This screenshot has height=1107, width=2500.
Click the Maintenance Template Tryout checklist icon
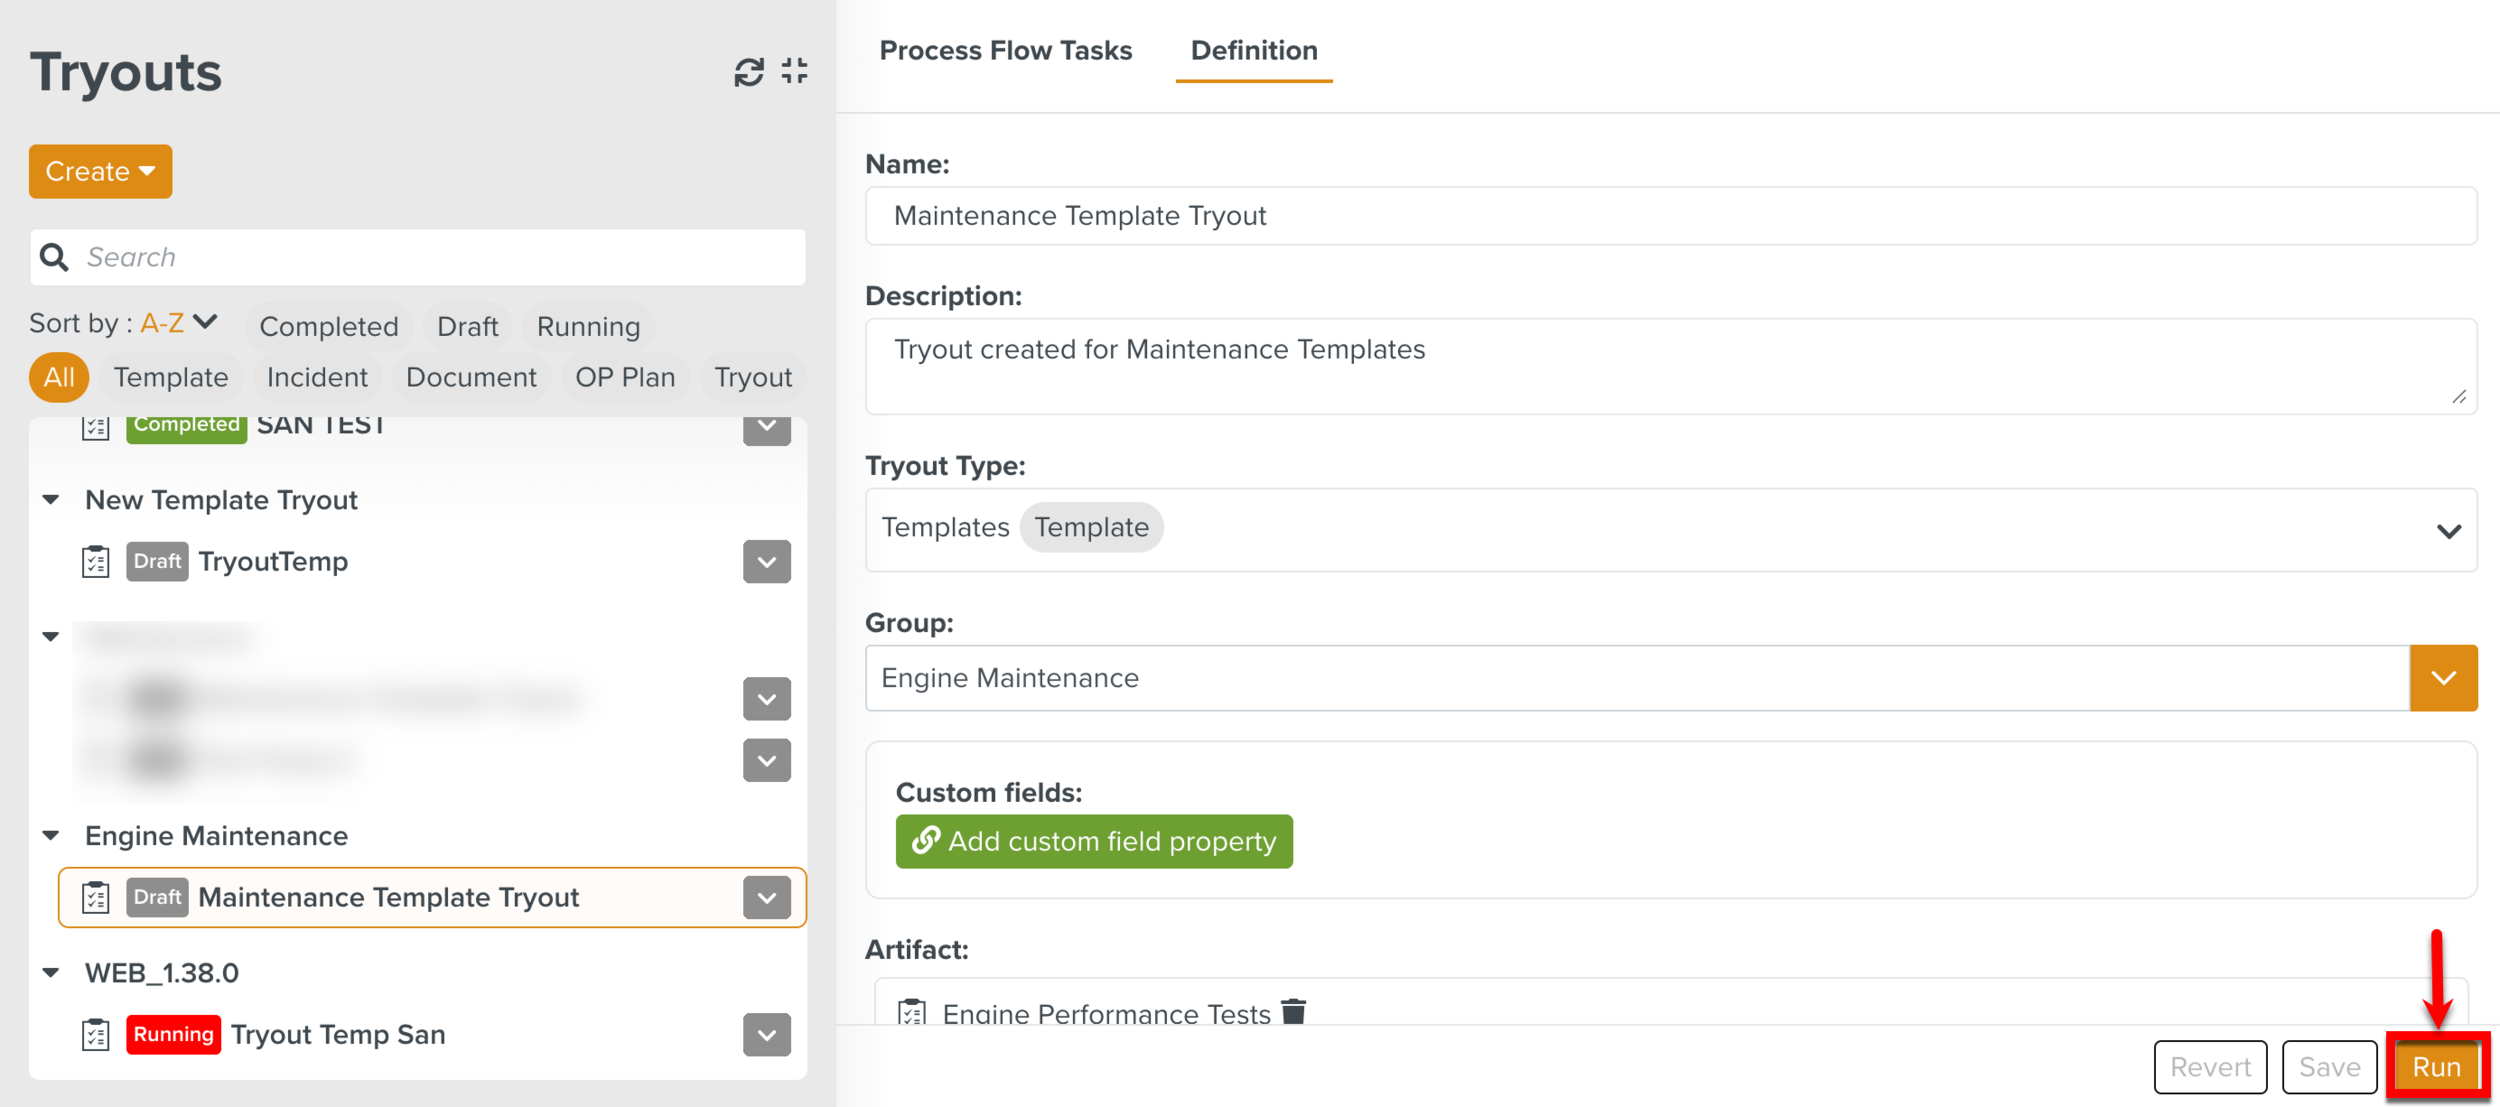pos(96,898)
